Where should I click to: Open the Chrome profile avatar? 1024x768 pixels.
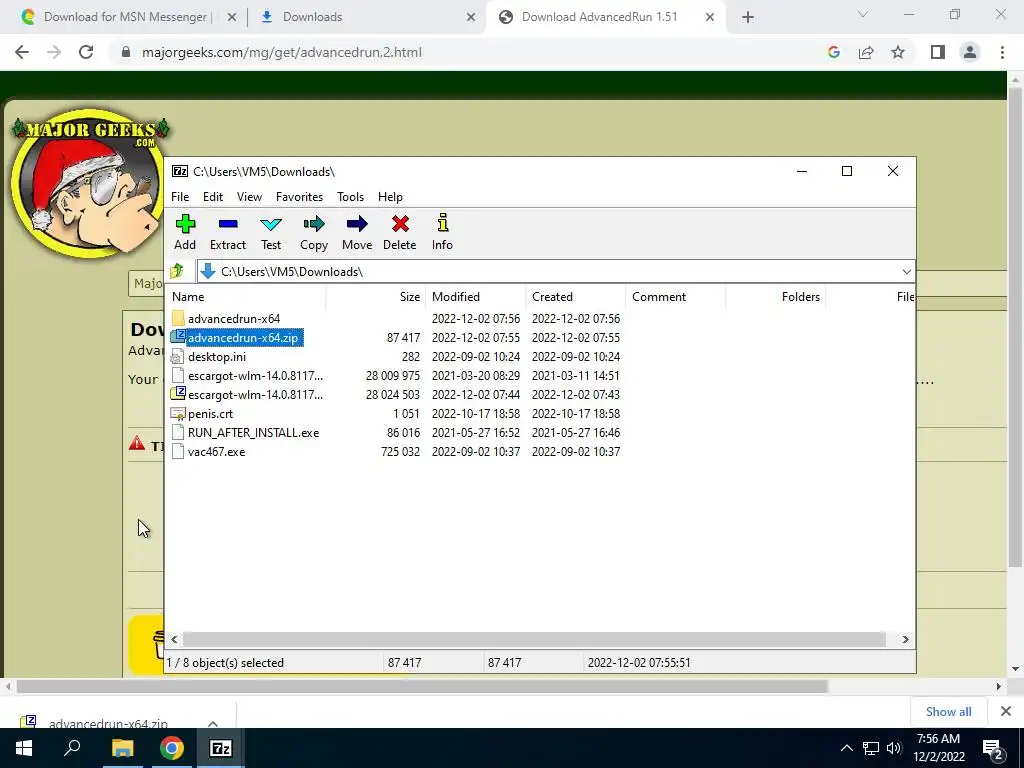(970, 52)
